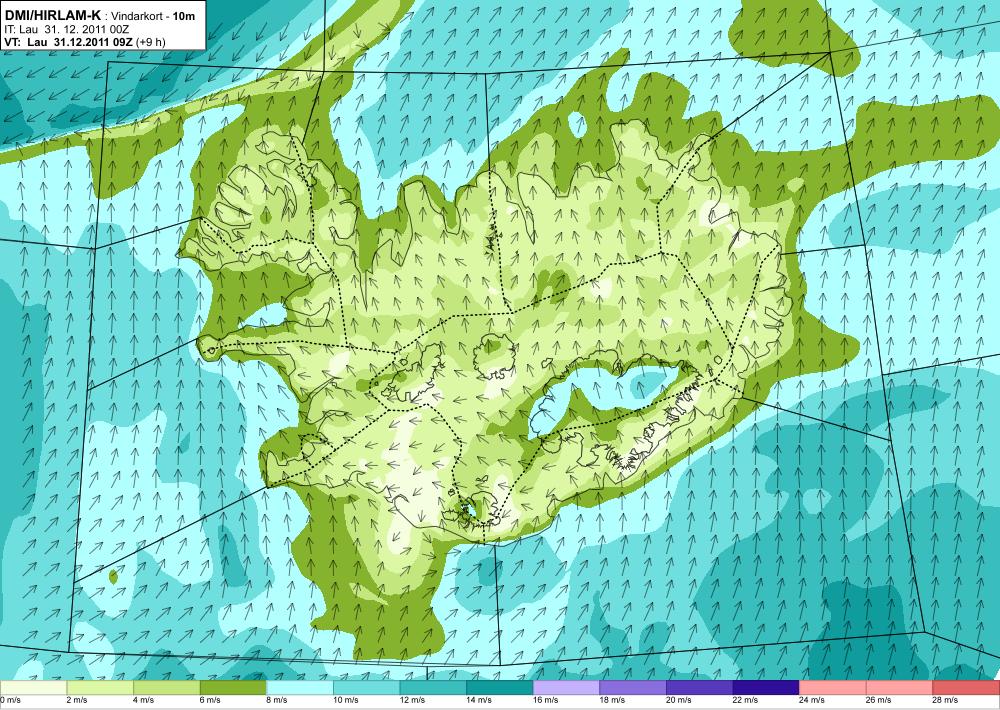Screen dimensions: 1000x710
Task: Select the '14 m/s' legend label
Action: pos(479,700)
